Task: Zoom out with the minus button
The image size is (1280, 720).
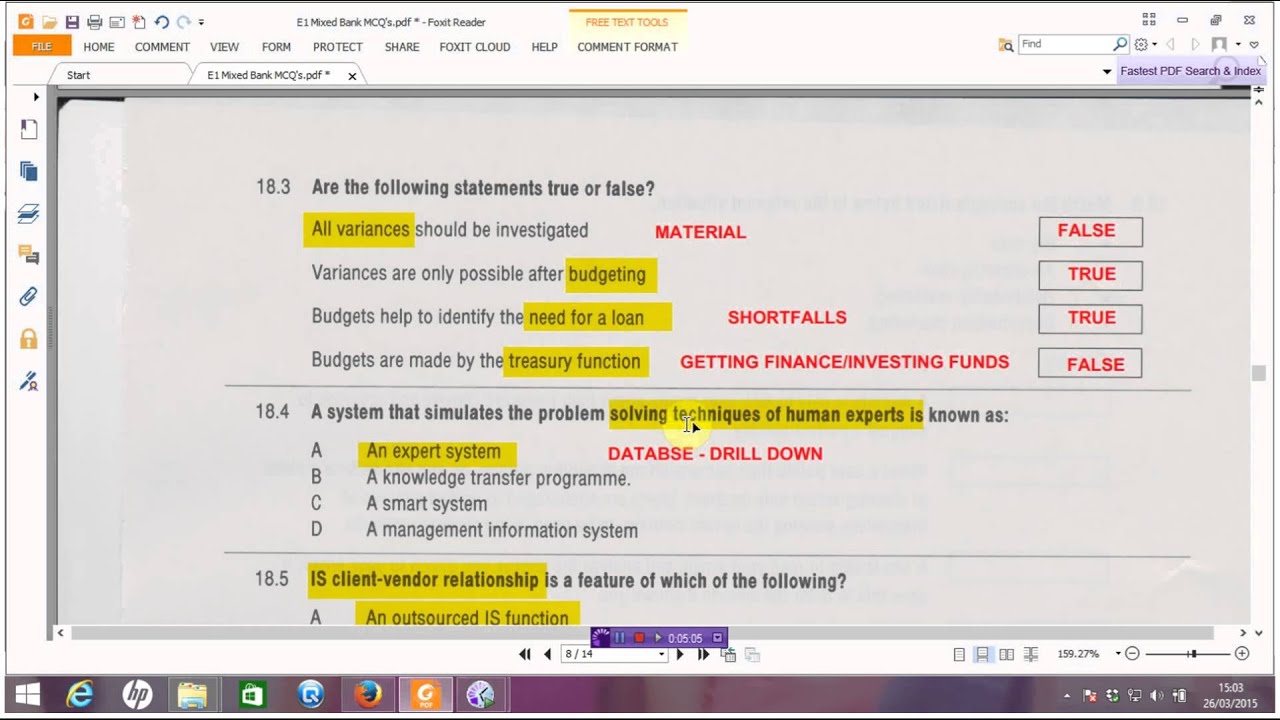Action: (x=1132, y=654)
